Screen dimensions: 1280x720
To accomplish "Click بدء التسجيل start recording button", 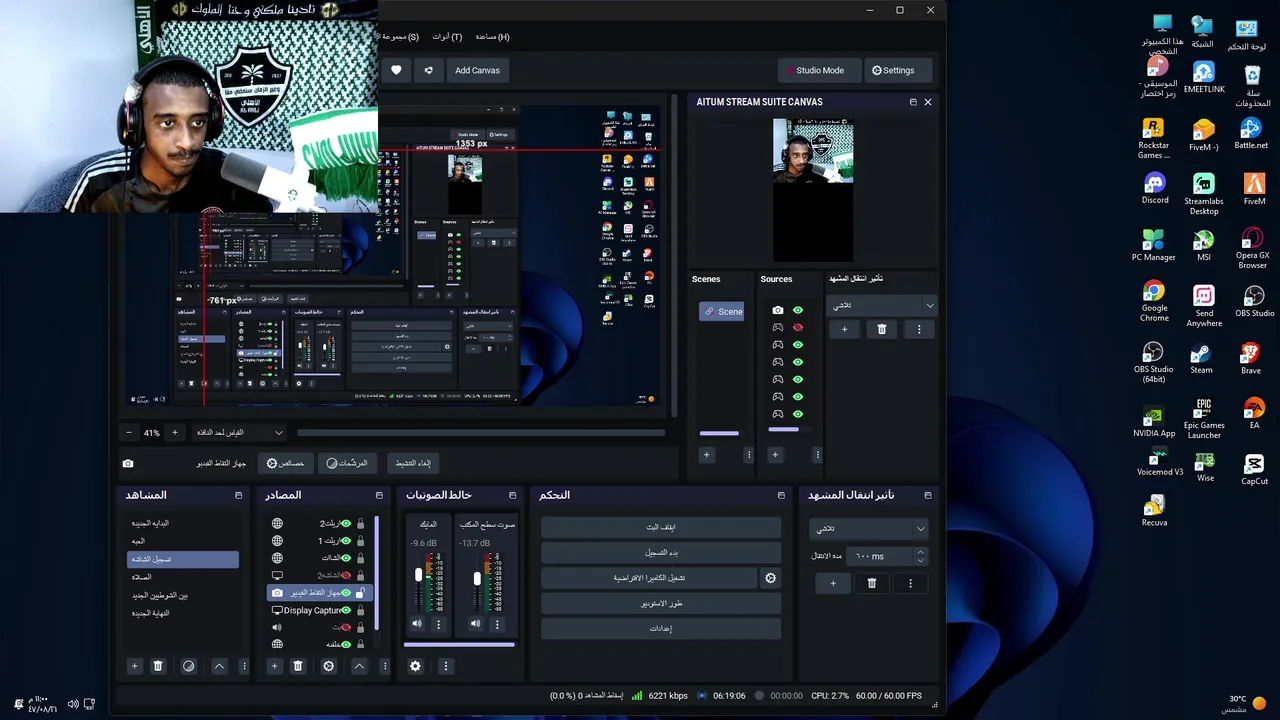I will click(x=661, y=552).
